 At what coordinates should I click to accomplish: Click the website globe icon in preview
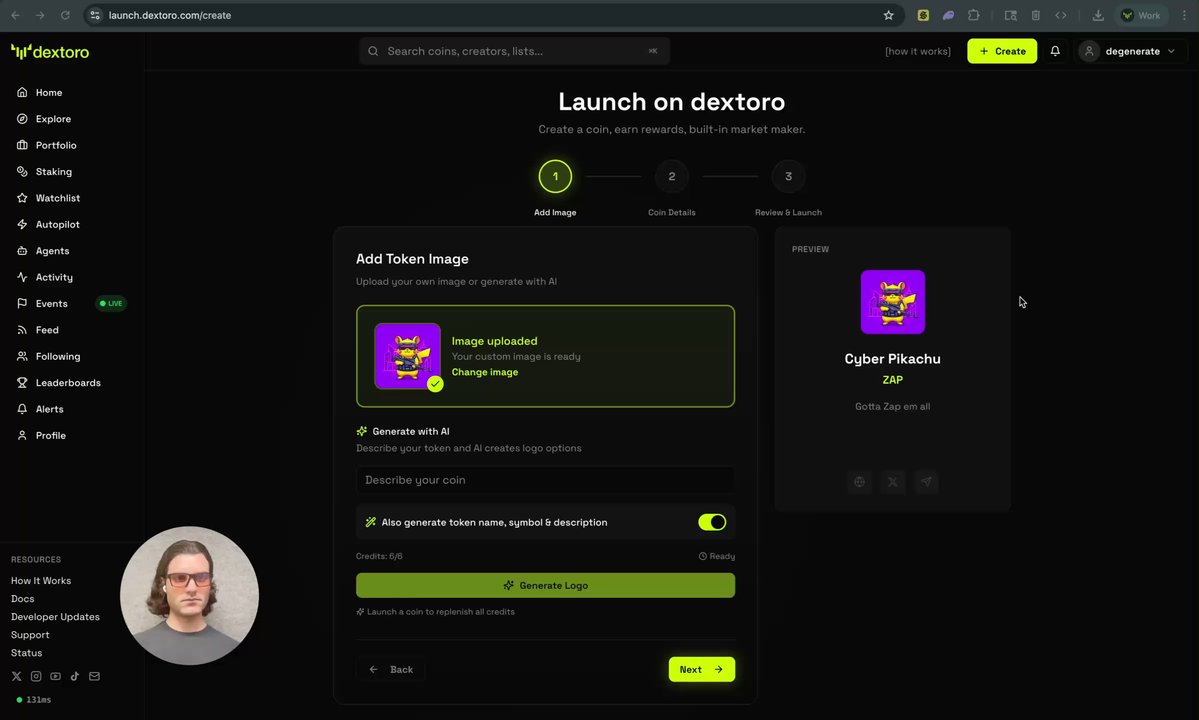pyautogui.click(x=859, y=482)
